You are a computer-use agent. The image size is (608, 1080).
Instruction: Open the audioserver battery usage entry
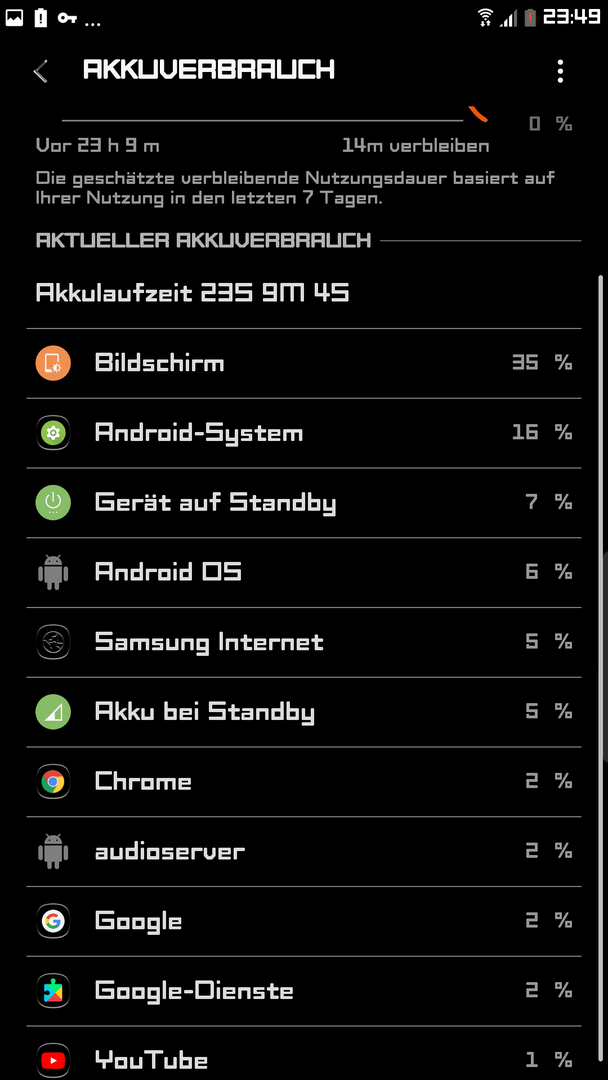click(304, 851)
